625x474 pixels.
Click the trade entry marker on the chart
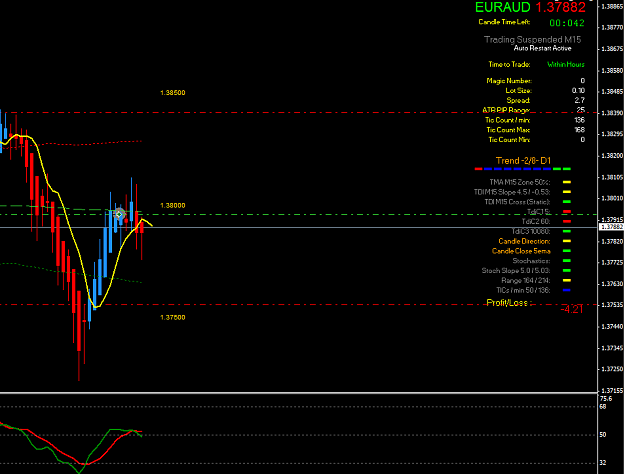119,214
